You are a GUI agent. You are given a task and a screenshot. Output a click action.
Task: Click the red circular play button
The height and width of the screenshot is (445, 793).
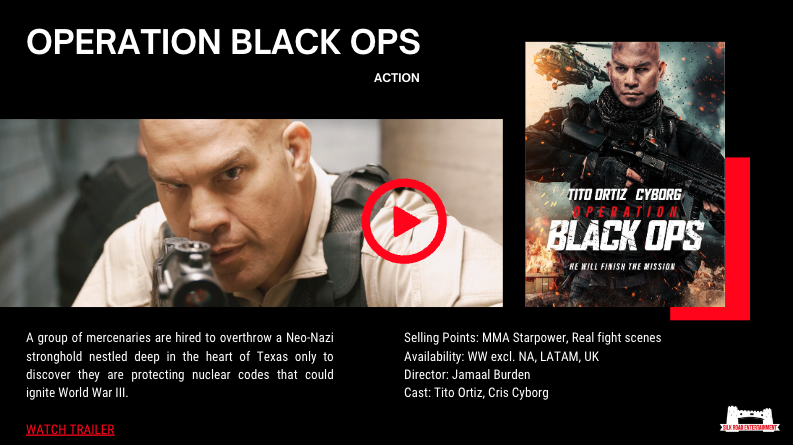tap(404, 221)
